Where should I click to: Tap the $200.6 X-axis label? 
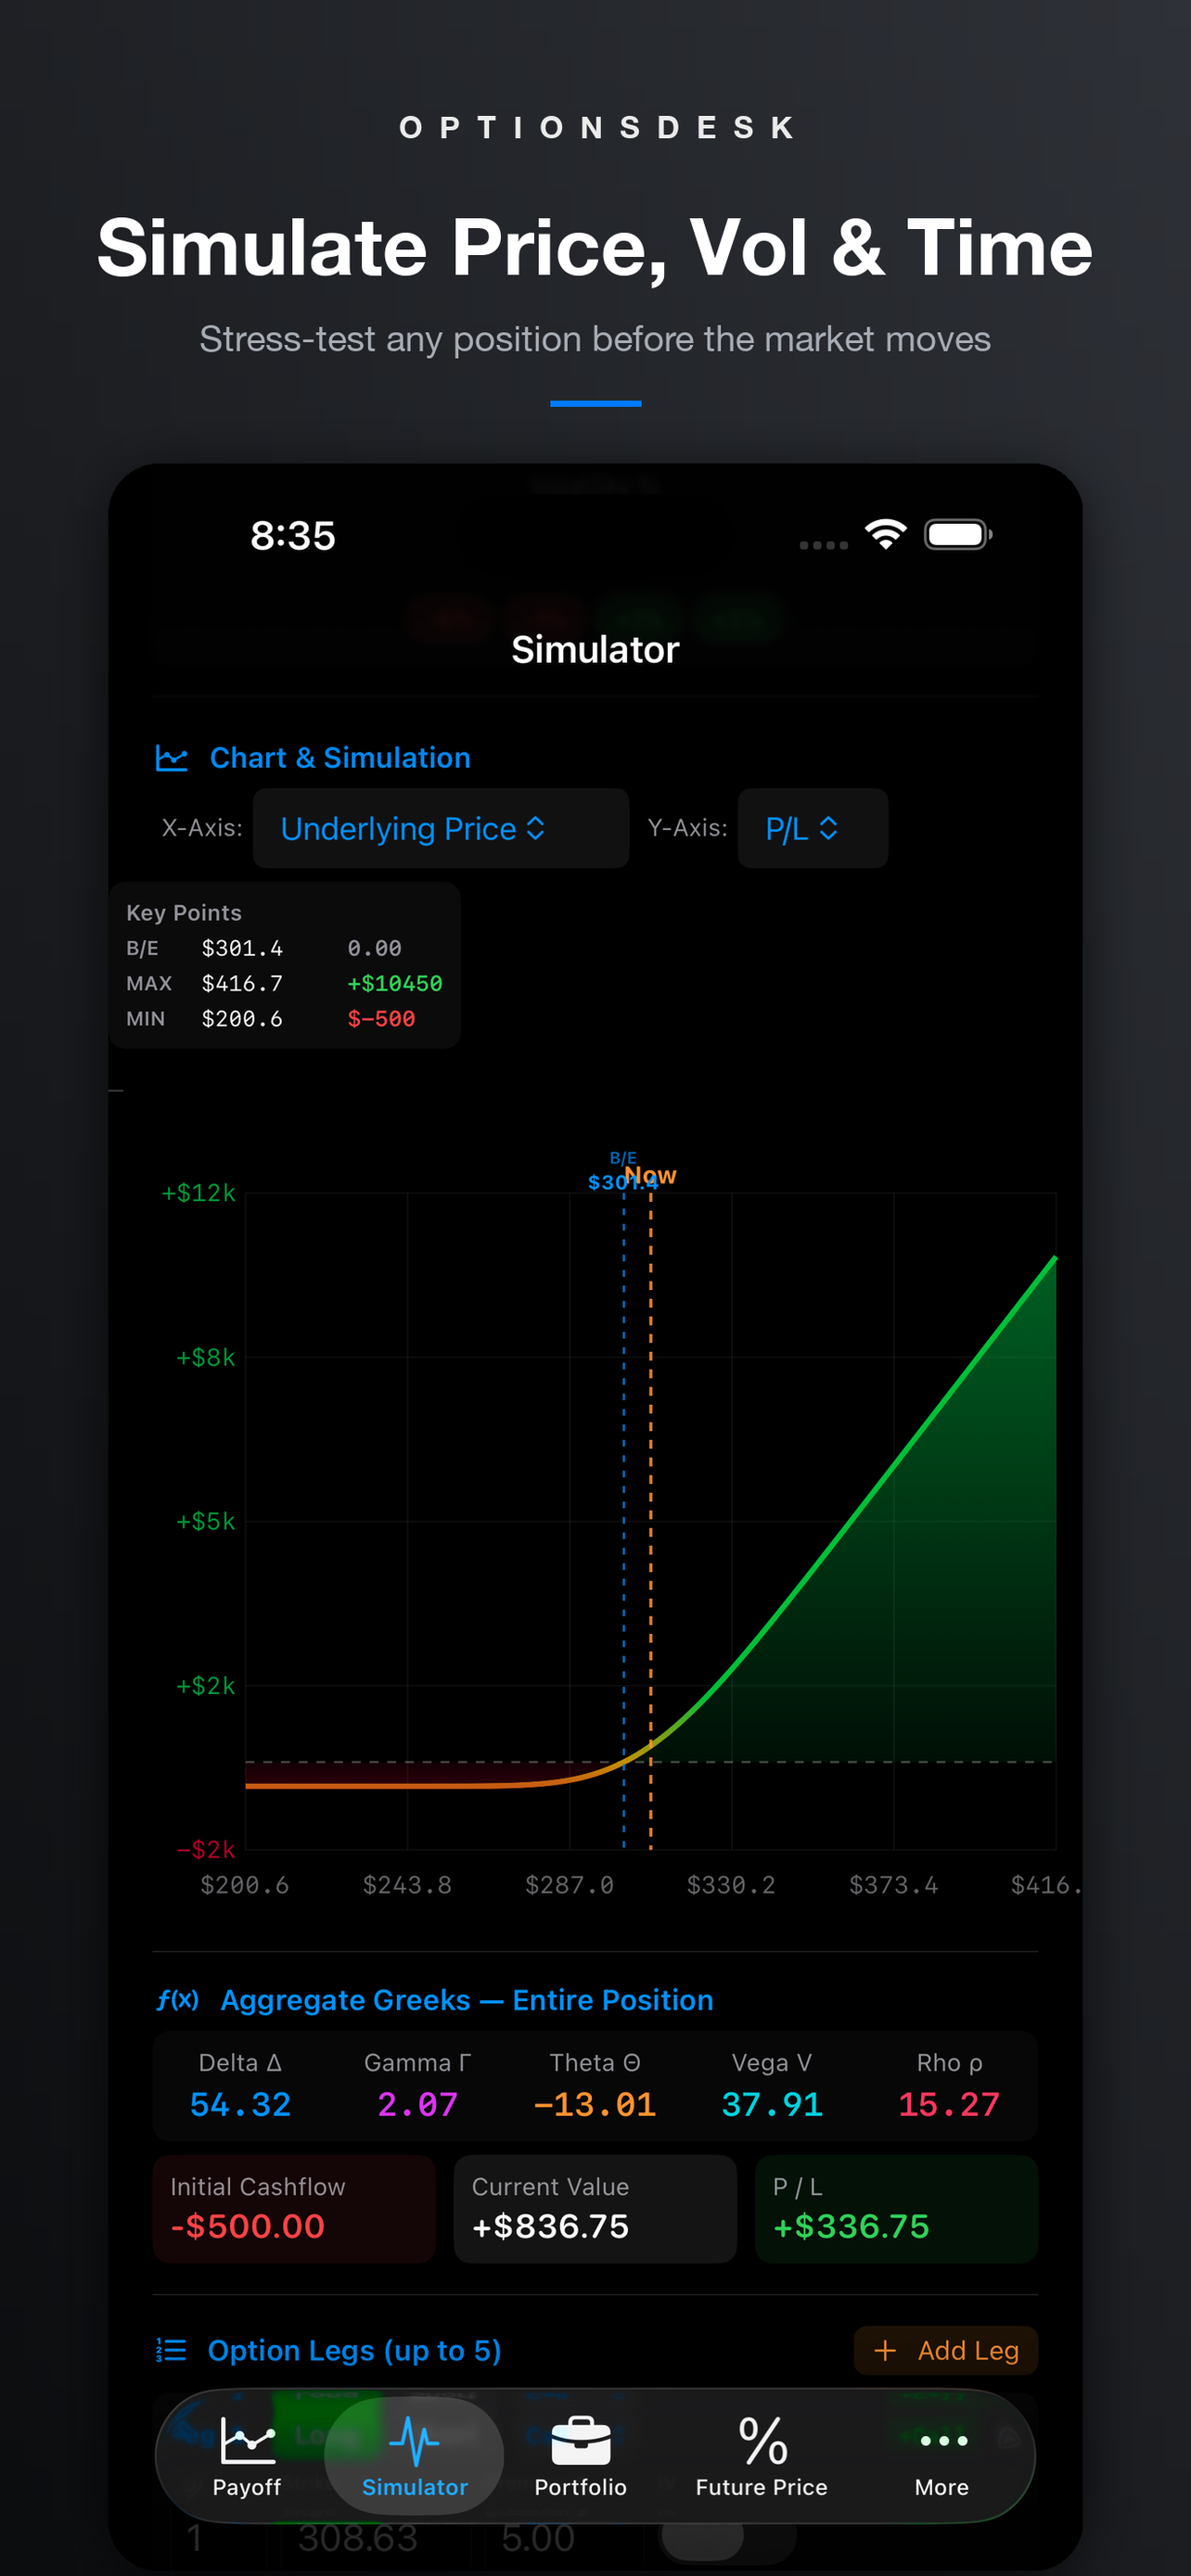click(245, 1885)
